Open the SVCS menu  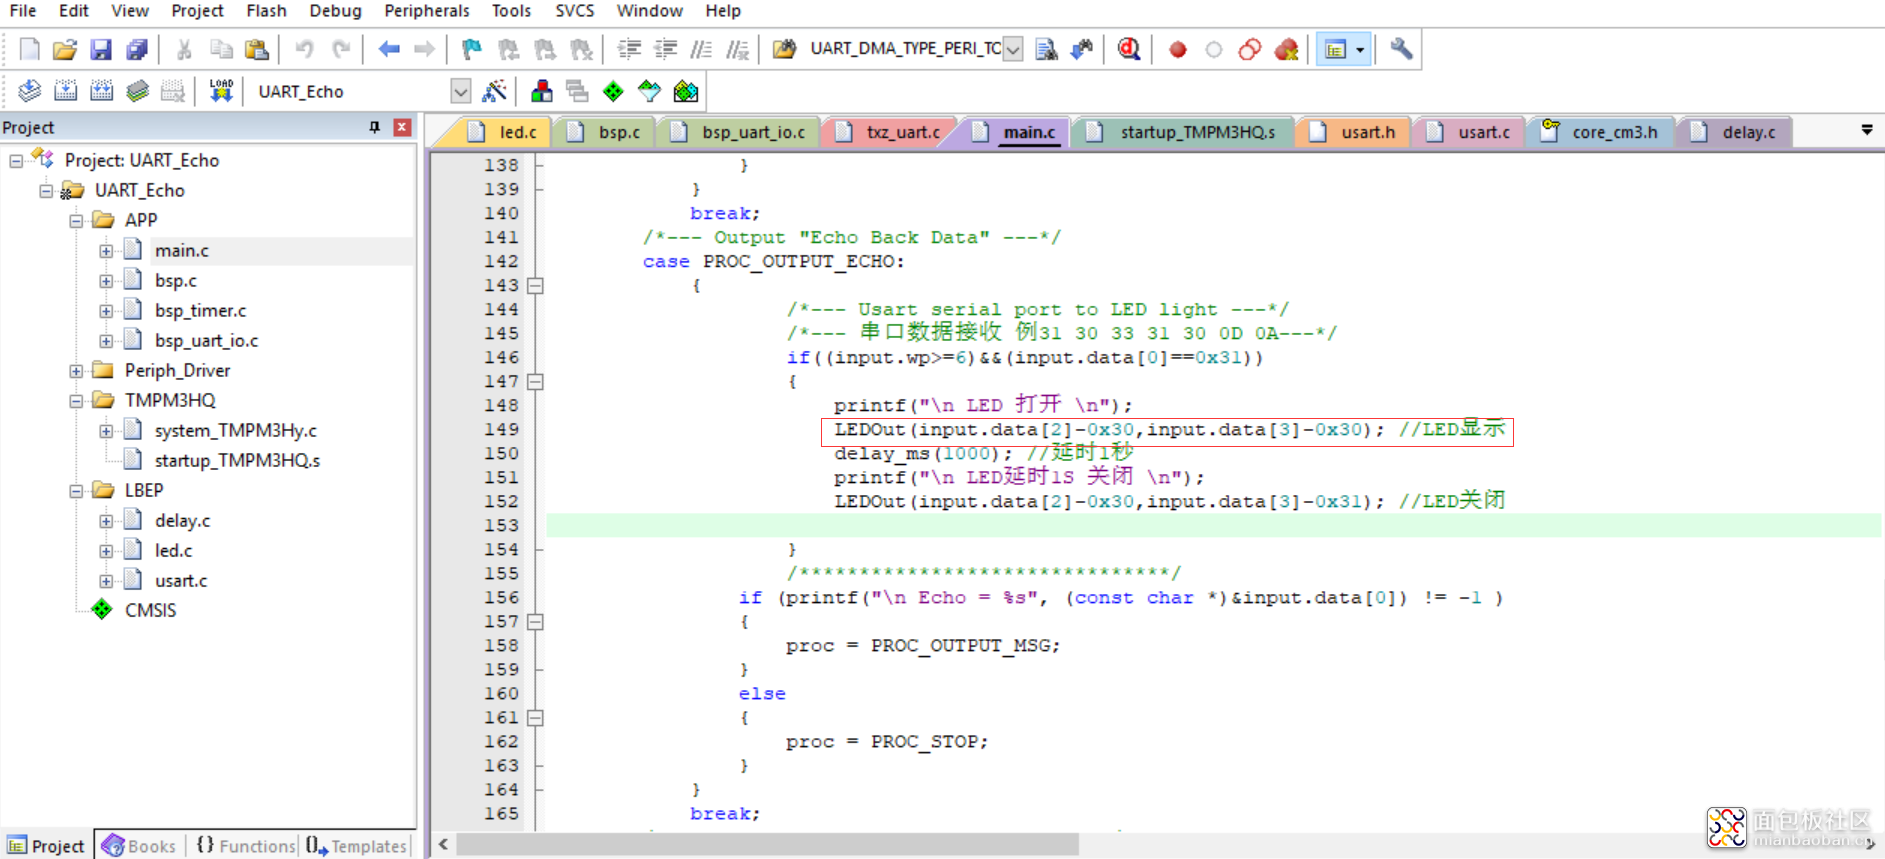click(574, 11)
